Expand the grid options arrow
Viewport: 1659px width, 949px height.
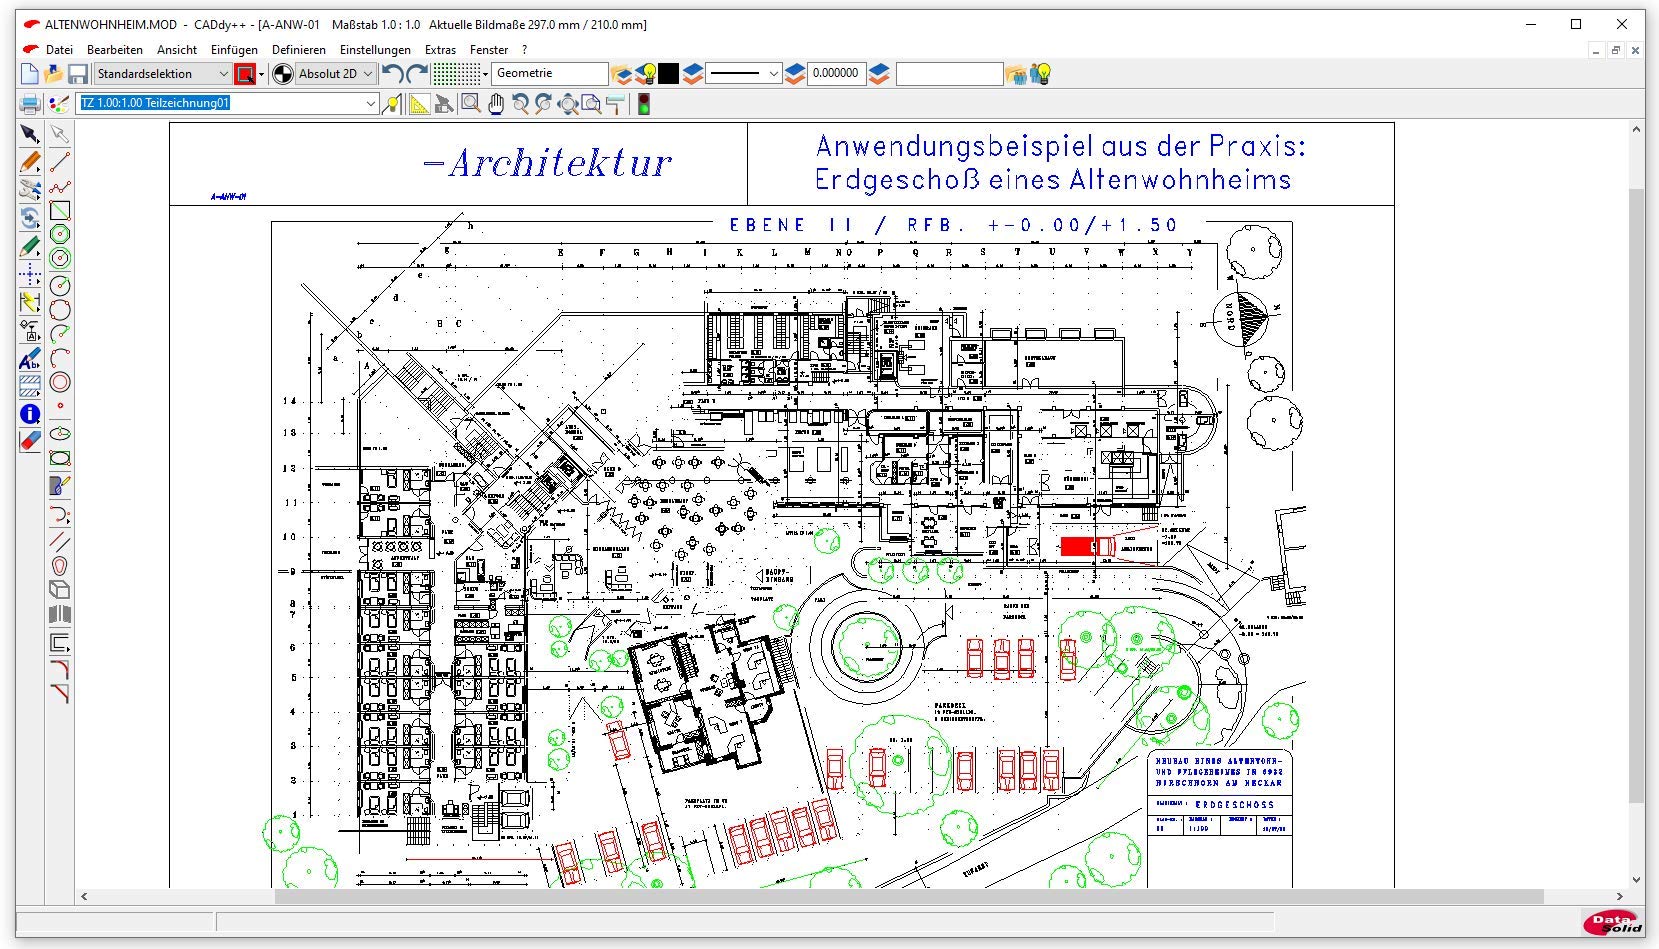tap(485, 74)
